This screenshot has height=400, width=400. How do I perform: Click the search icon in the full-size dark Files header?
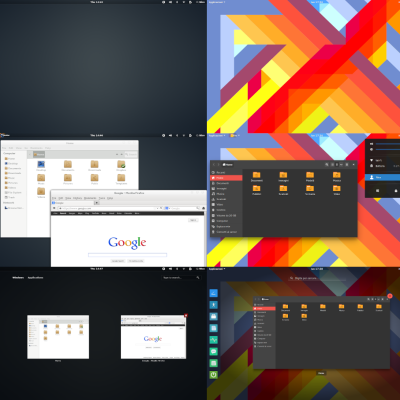(327, 164)
